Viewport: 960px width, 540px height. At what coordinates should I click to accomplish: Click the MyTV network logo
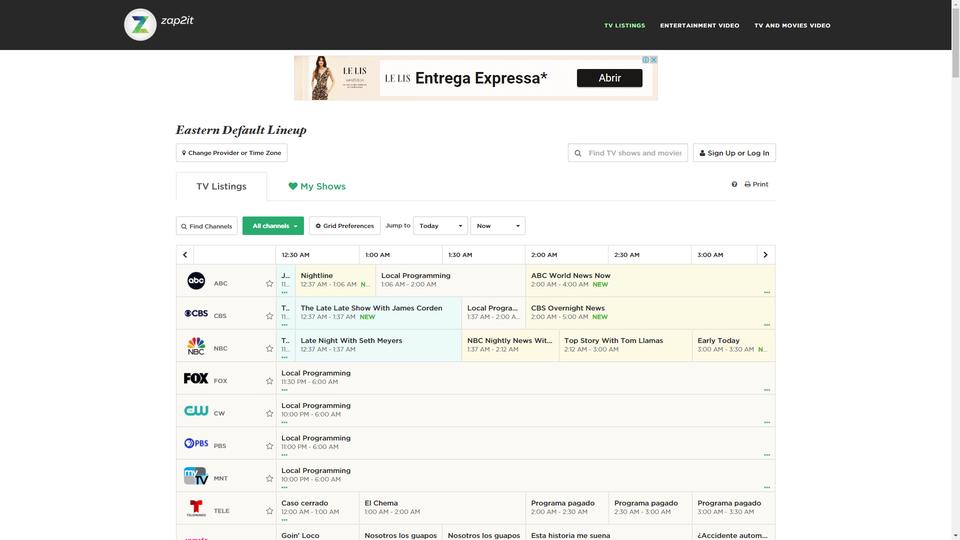[196, 476]
